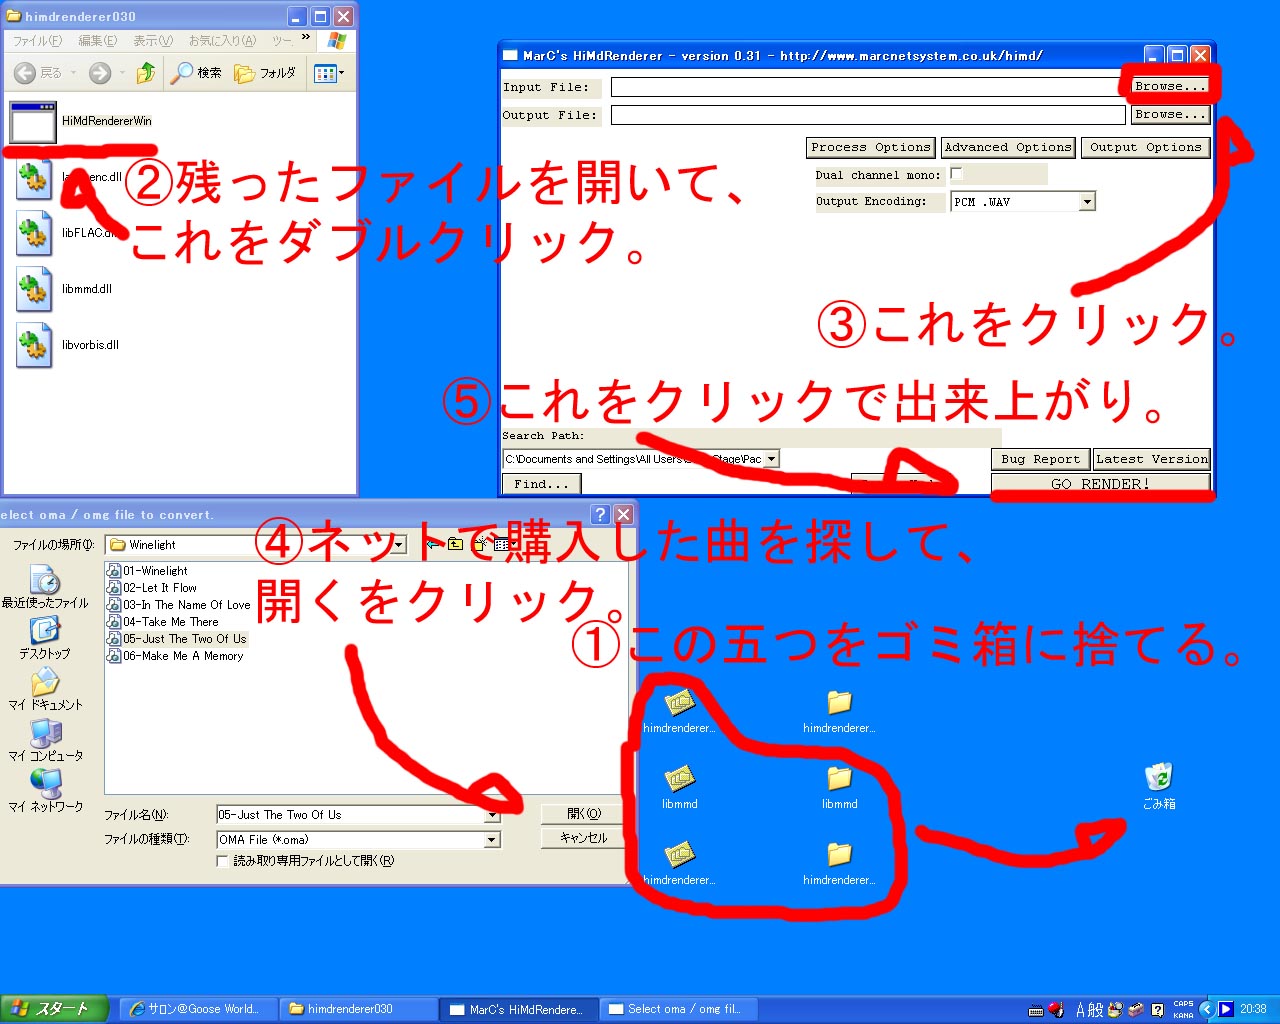Click the キャンセル button in dialog

pyautogui.click(x=584, y=838)
